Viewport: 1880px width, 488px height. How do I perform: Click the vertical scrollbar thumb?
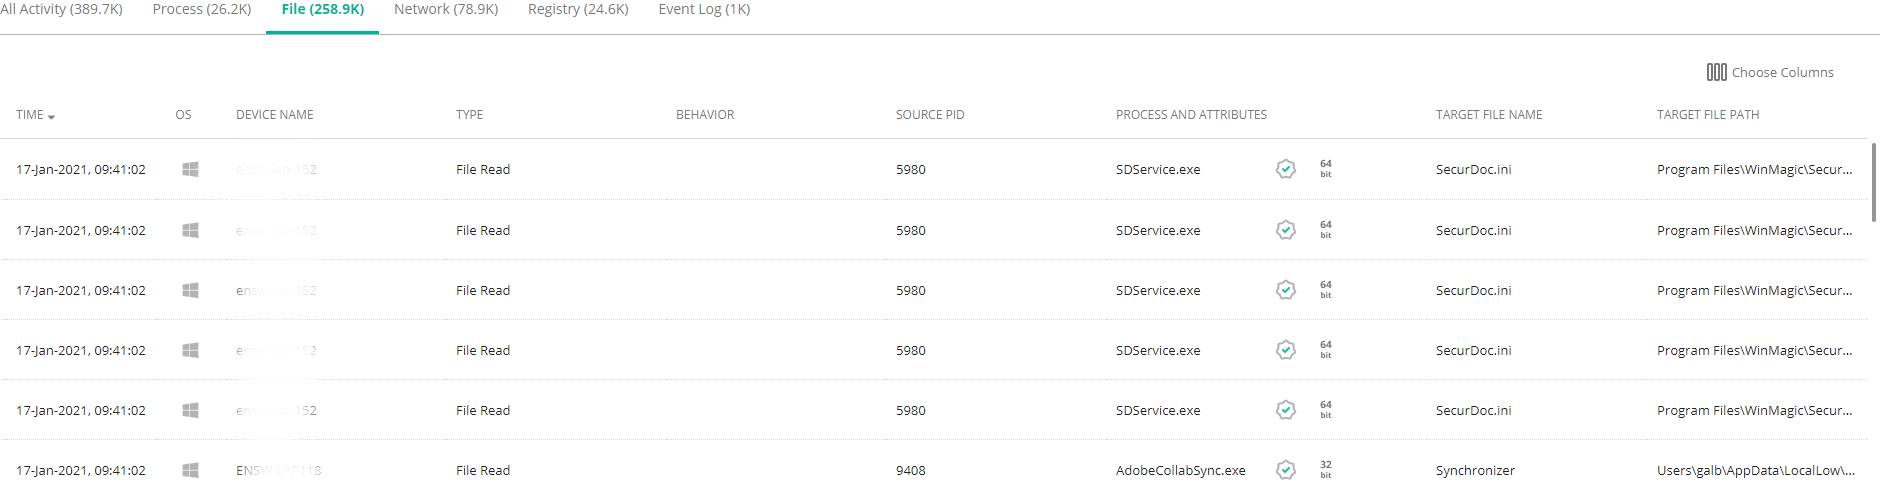(1873, 182)
